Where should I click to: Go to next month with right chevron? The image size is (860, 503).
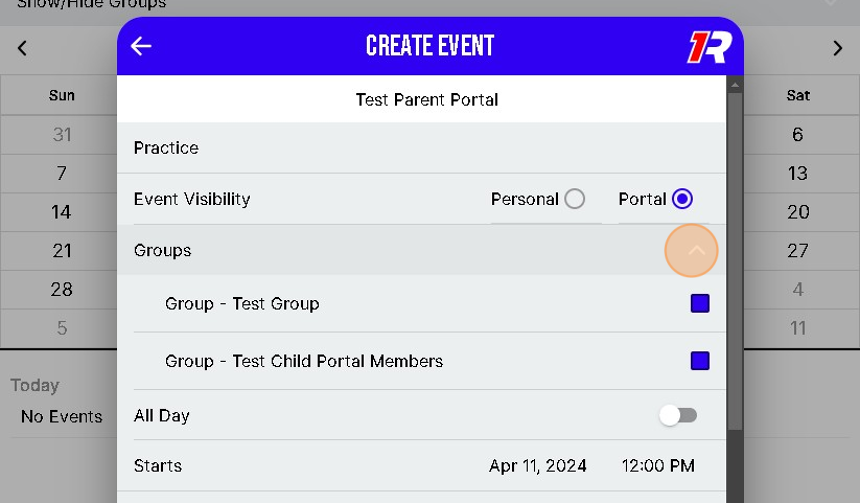(838, 48)
